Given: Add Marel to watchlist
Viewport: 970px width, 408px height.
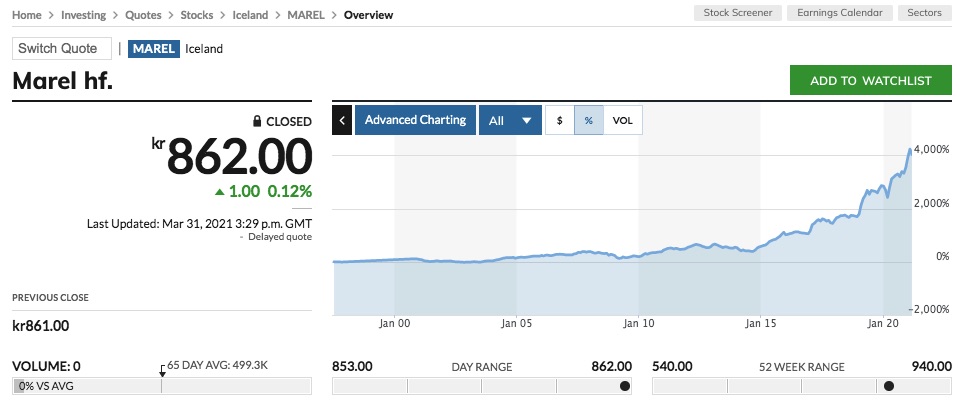Looking at the screenshot, I should click(x=870, y=81).
